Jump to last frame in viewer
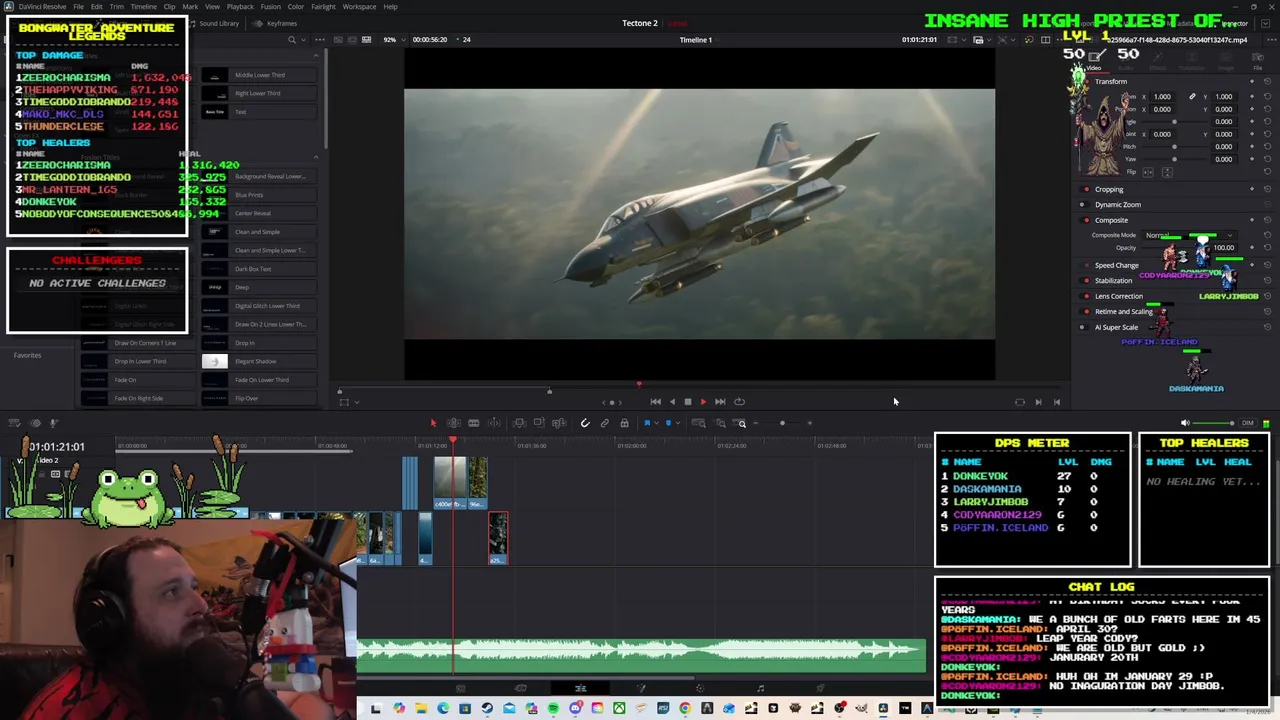Viewport: 1280px width, 720px height. point(720,402)
